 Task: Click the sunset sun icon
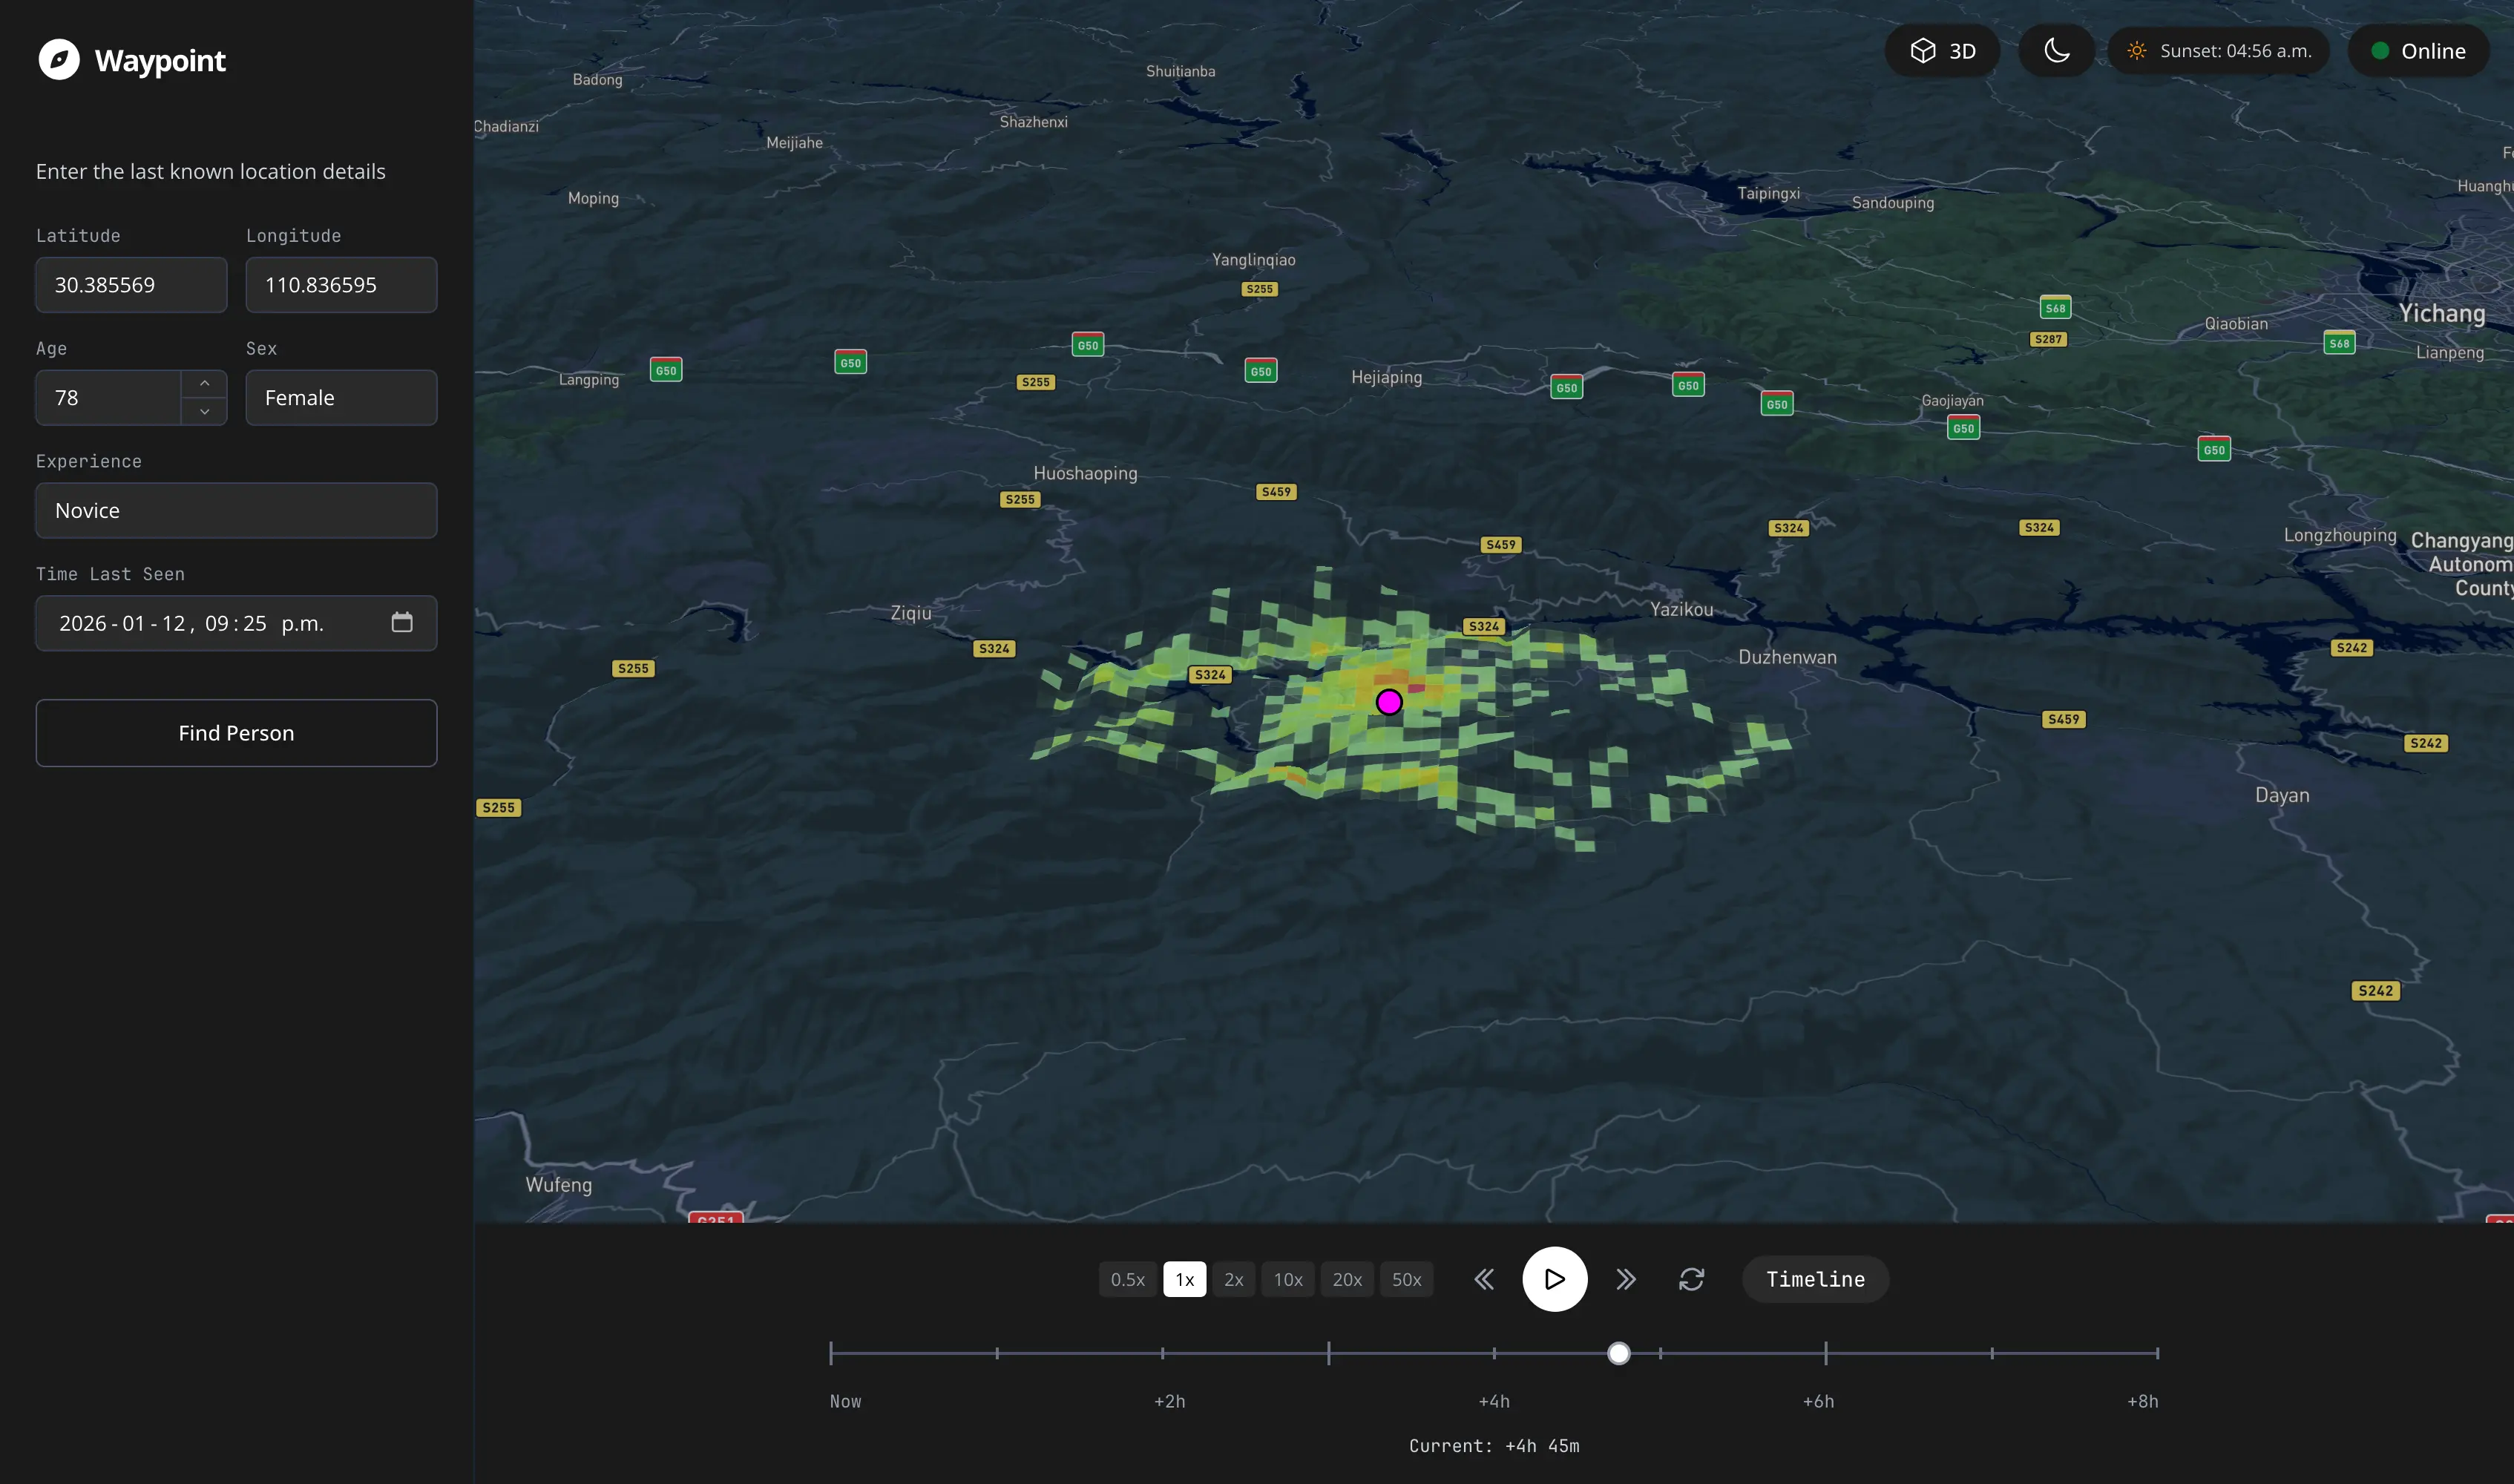click(x=2137, y=50)
